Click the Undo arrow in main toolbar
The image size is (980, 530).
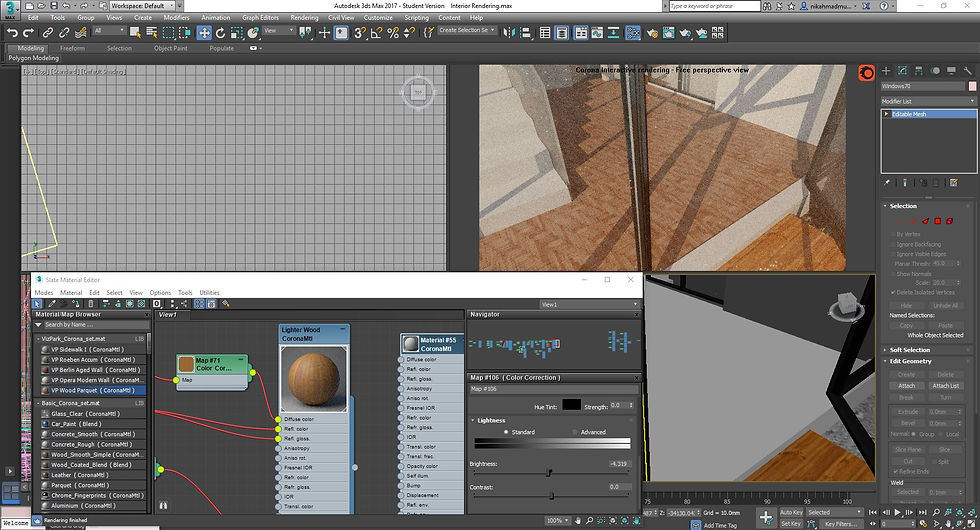click(12, 32)
